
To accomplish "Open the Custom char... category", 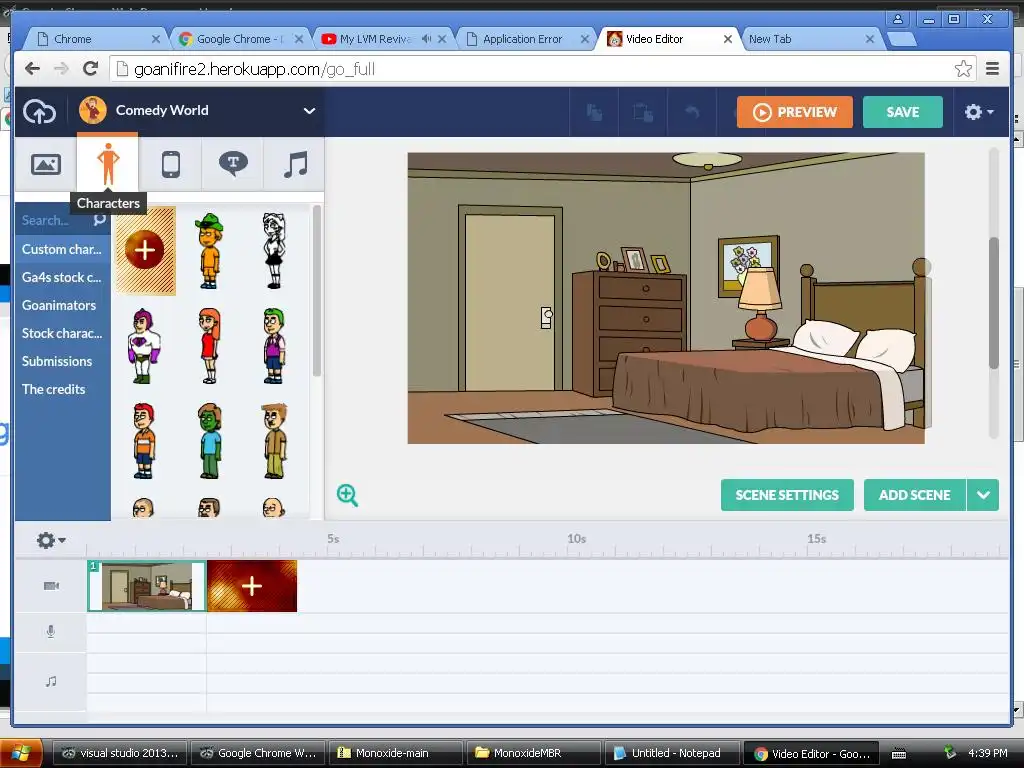I will point(61,249).
